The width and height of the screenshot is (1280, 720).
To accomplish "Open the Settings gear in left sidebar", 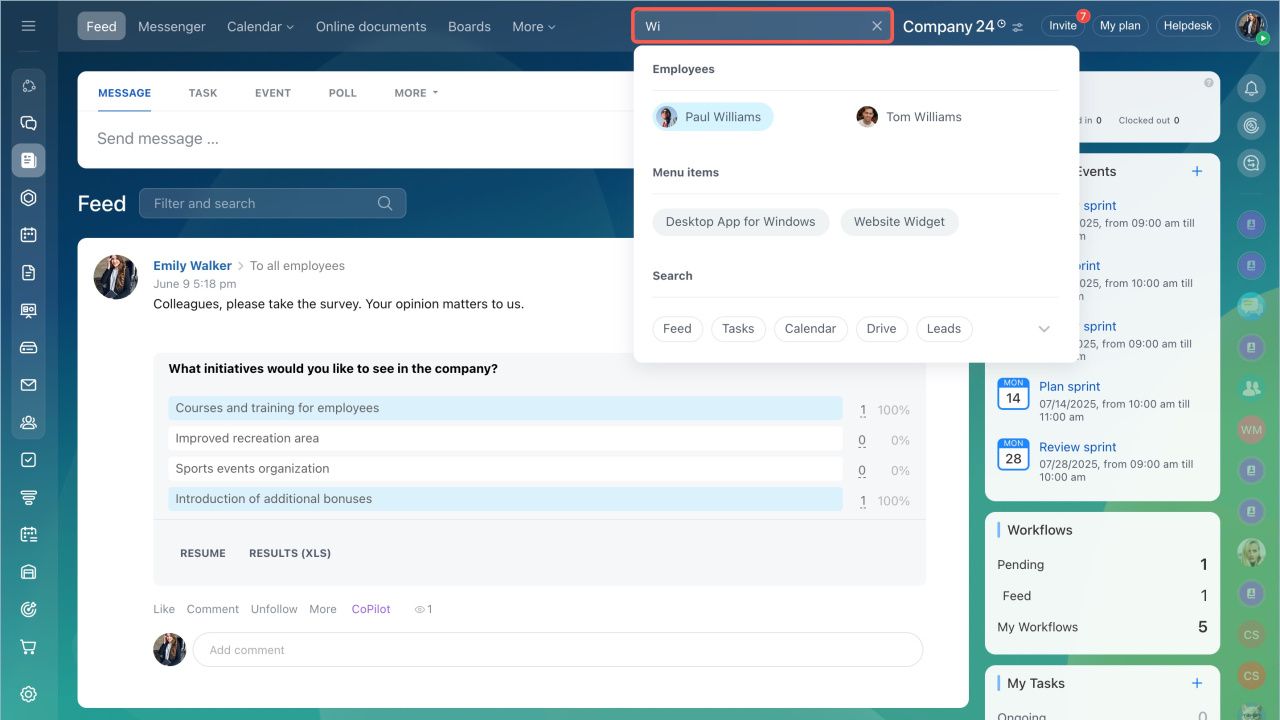I will pos(28,694).
